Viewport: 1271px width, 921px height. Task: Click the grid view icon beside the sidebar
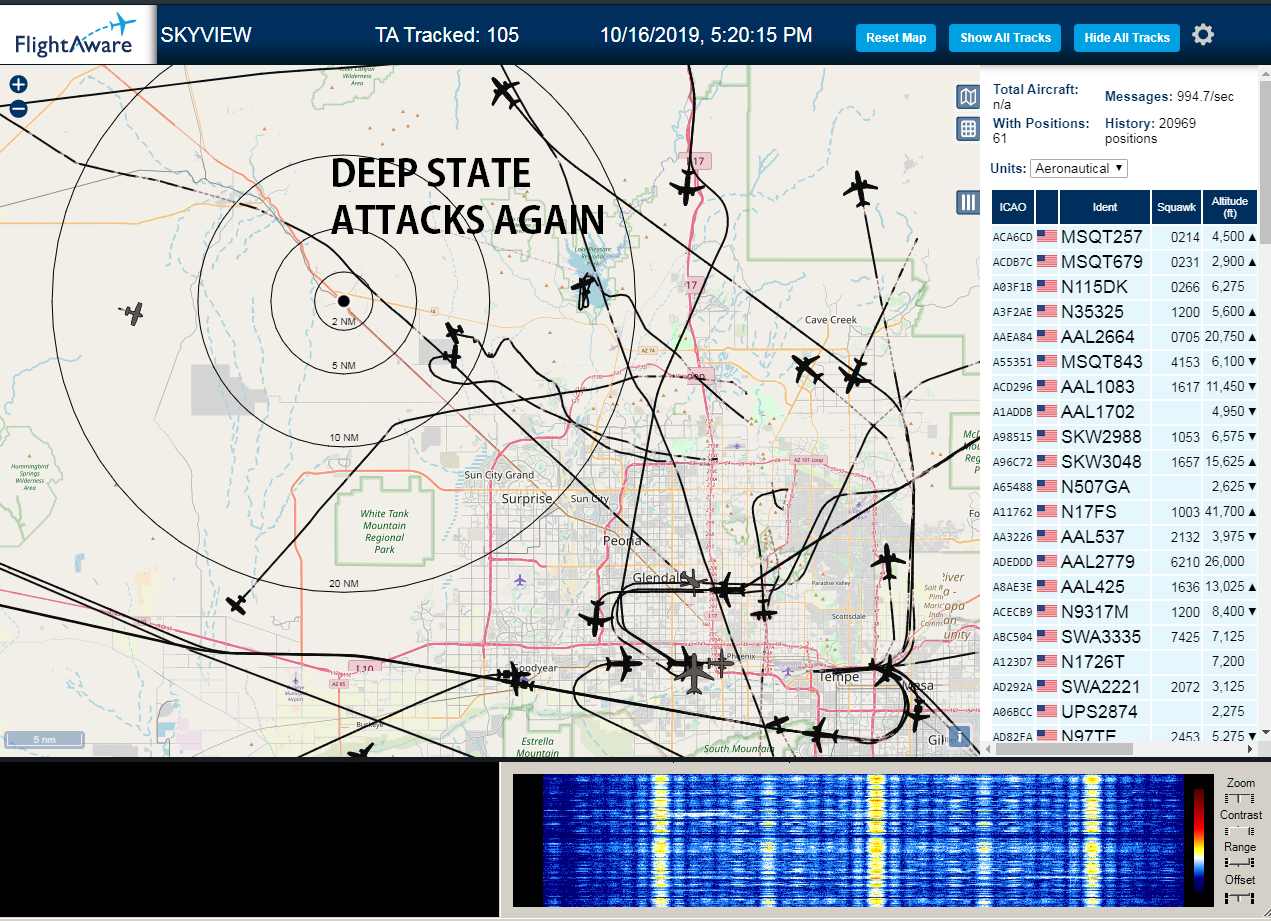click(x=967, y=128)
